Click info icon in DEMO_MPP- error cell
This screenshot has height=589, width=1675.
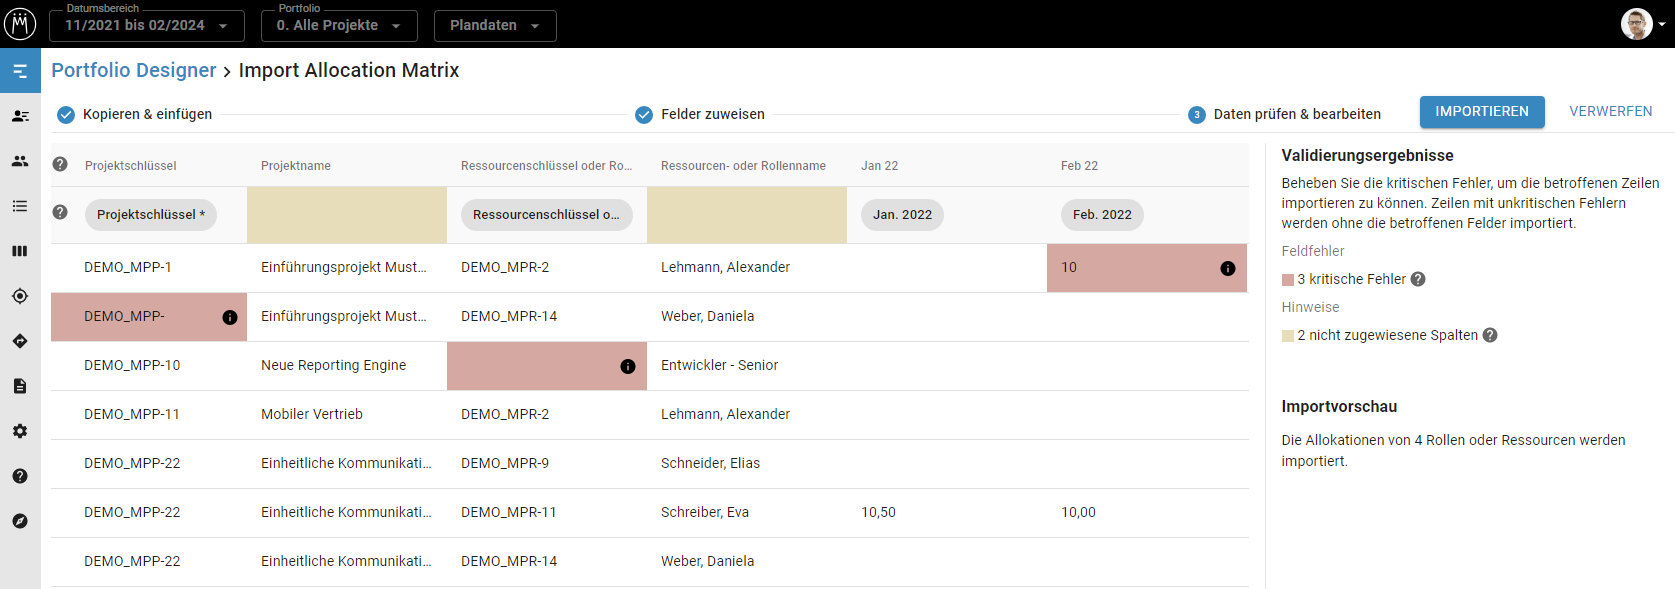coord(230,317)
